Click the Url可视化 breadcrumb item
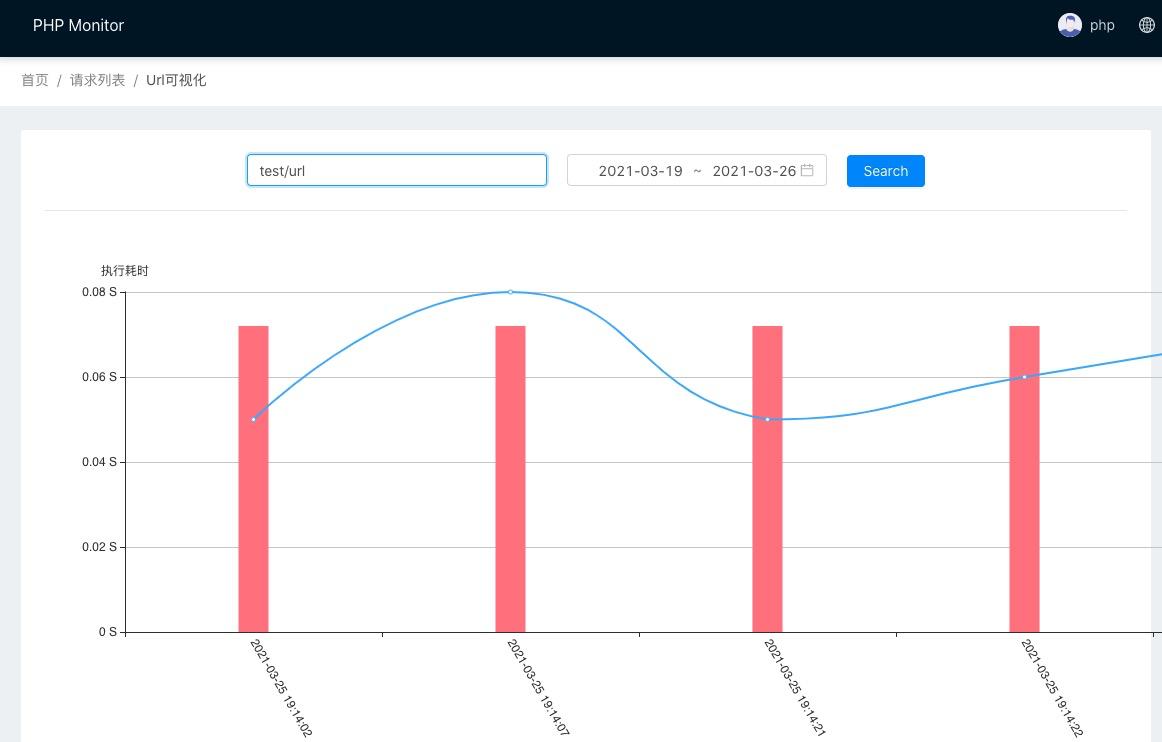 click(176, 80)
